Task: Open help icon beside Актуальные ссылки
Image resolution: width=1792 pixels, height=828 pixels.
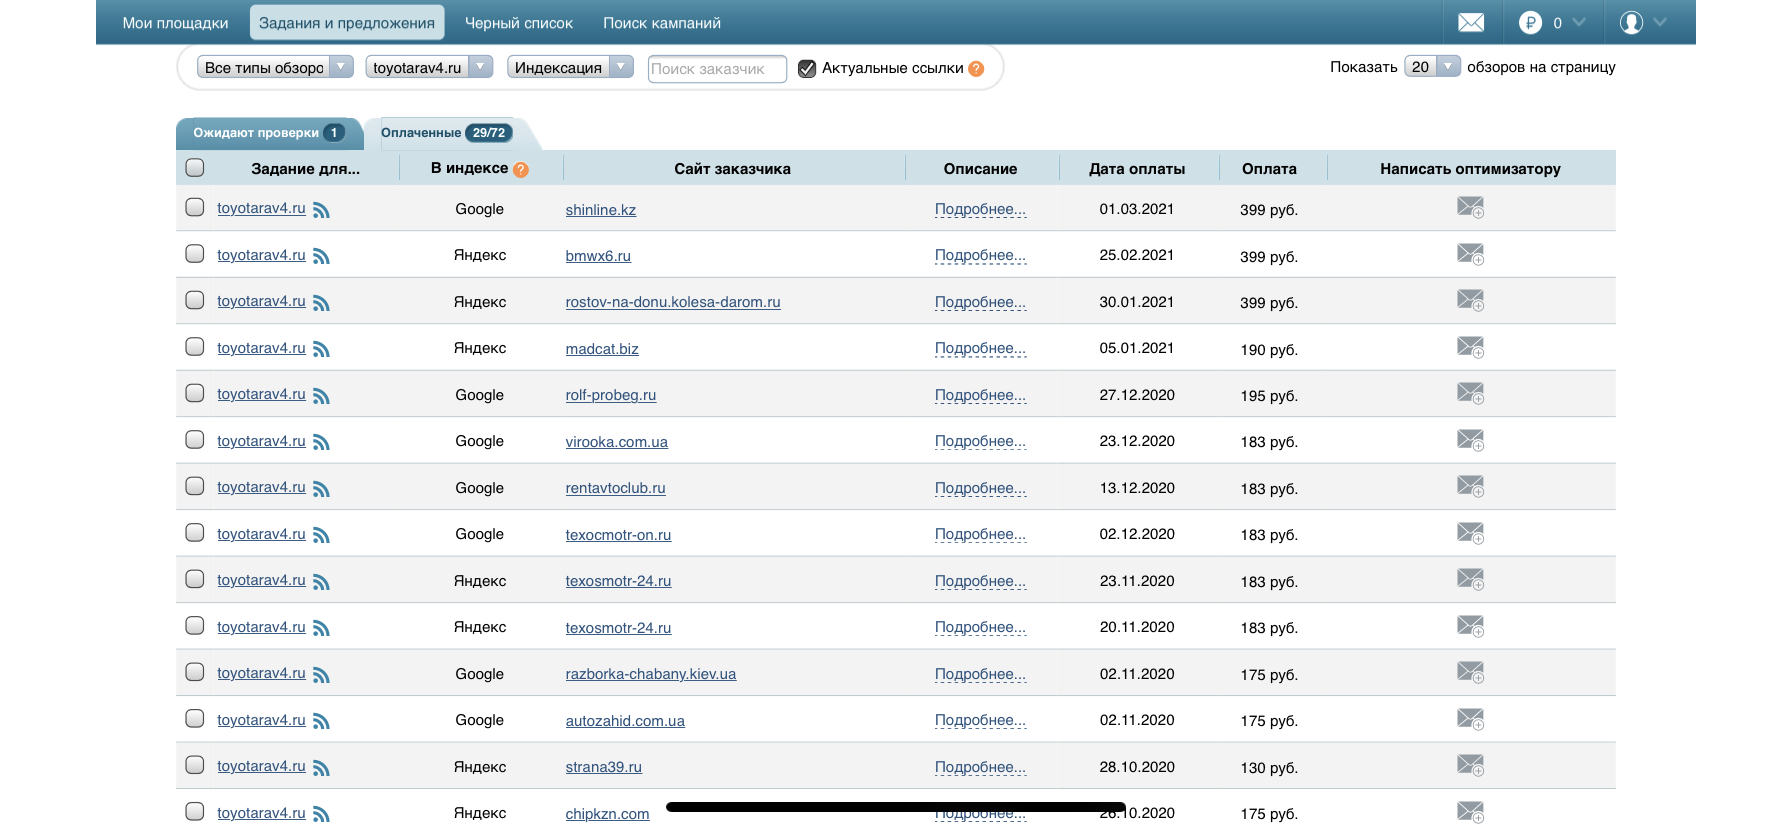Action: click(976, 69)
